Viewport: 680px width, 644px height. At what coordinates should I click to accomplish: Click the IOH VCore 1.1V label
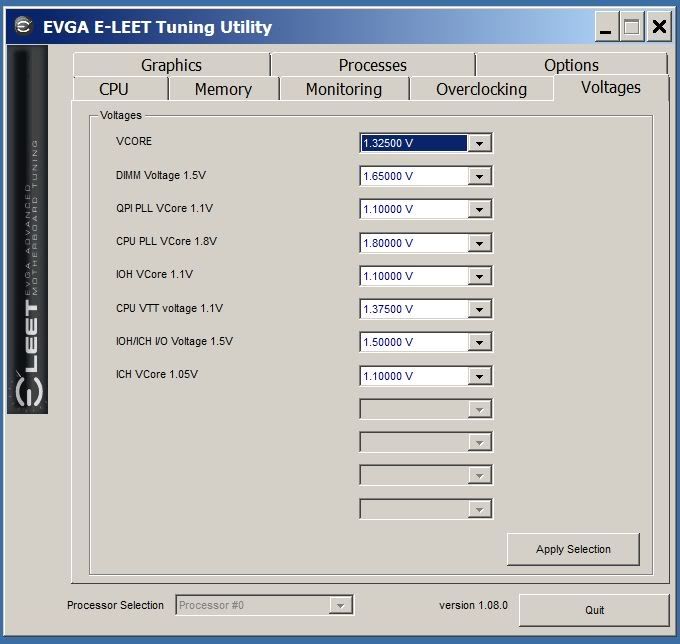[x=154, y=274]
